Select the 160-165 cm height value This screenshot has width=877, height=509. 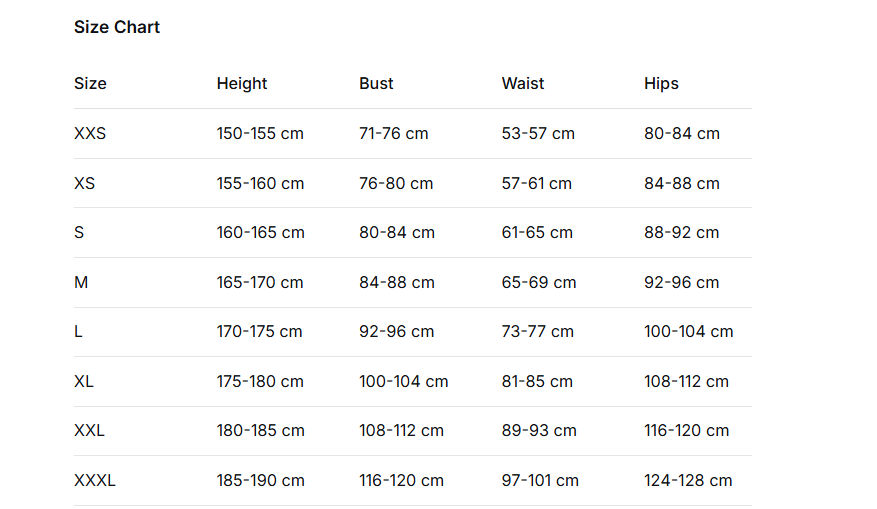coord(260,233)
